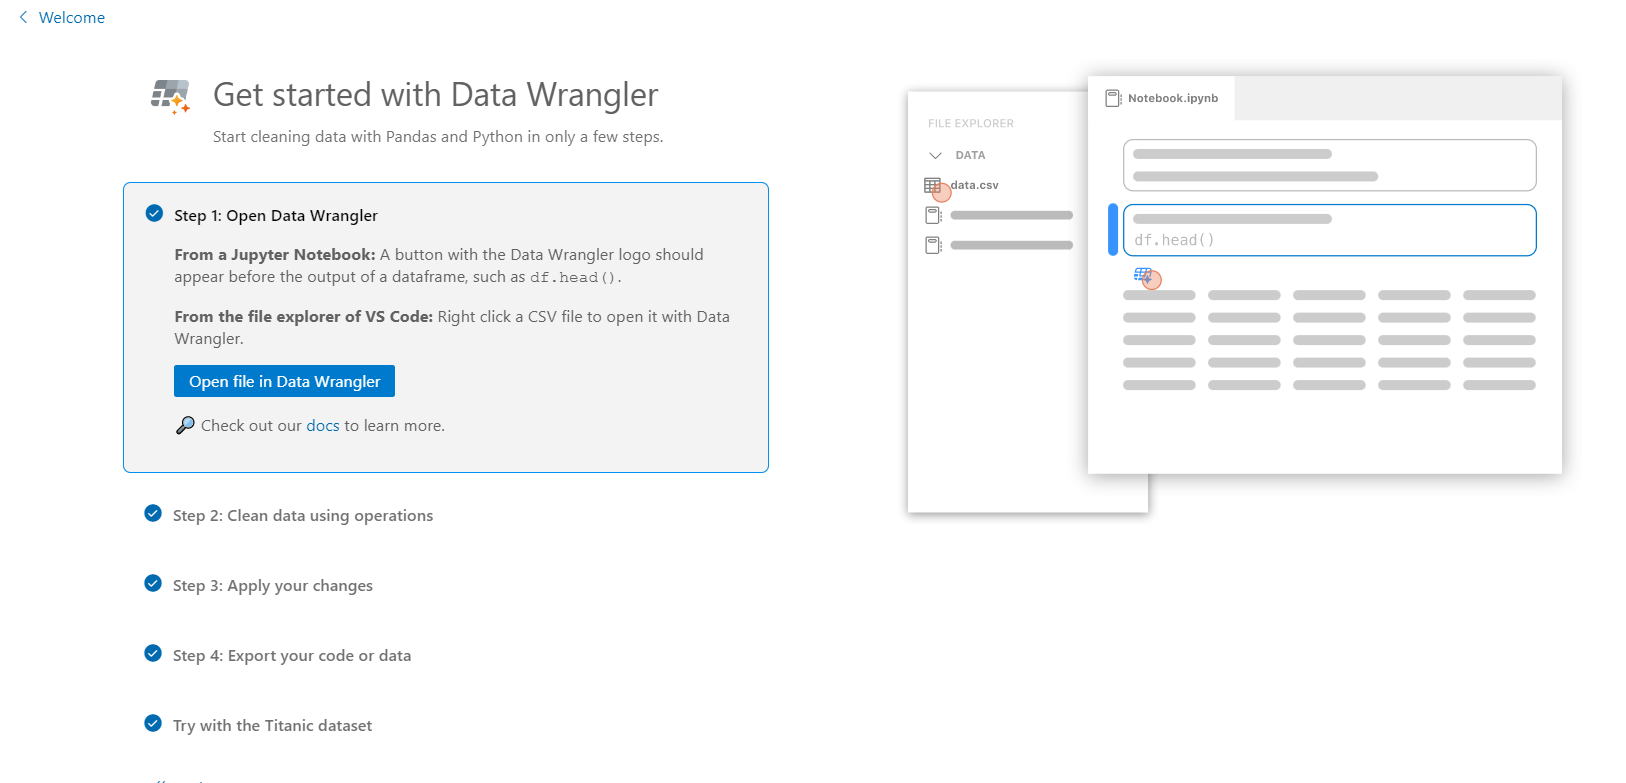Toggle the Titanic dataset step checkmark
The image size is (1626, 783).
[x=153, y=723]
